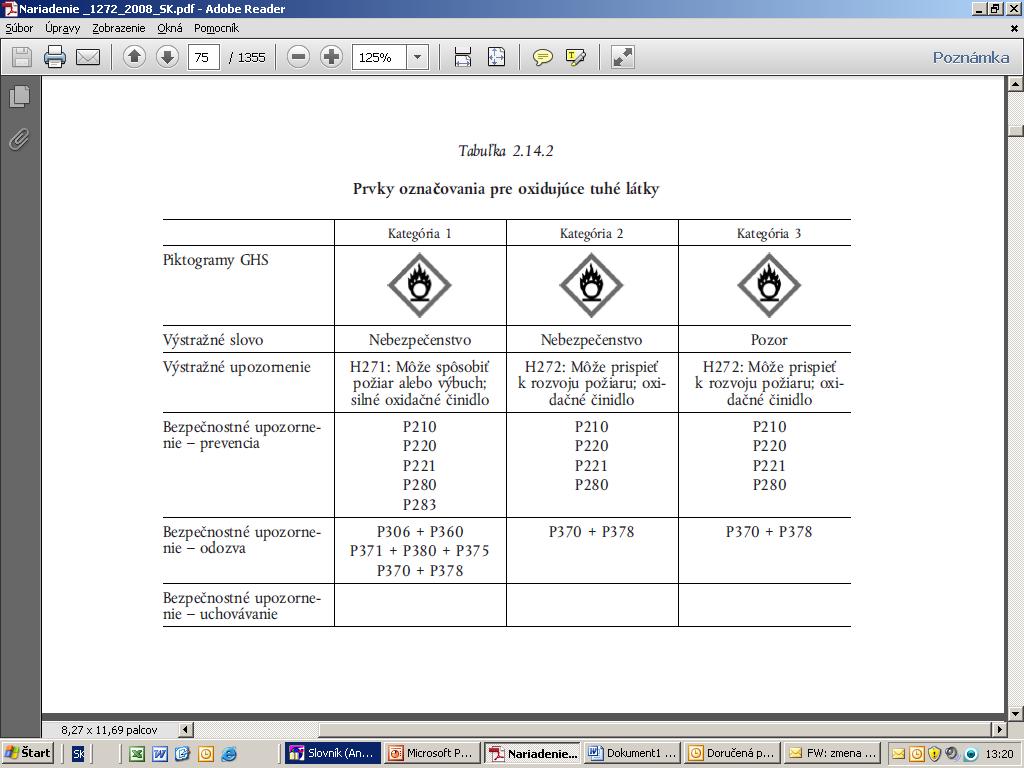Click the SK language indicator

(78, 754)
